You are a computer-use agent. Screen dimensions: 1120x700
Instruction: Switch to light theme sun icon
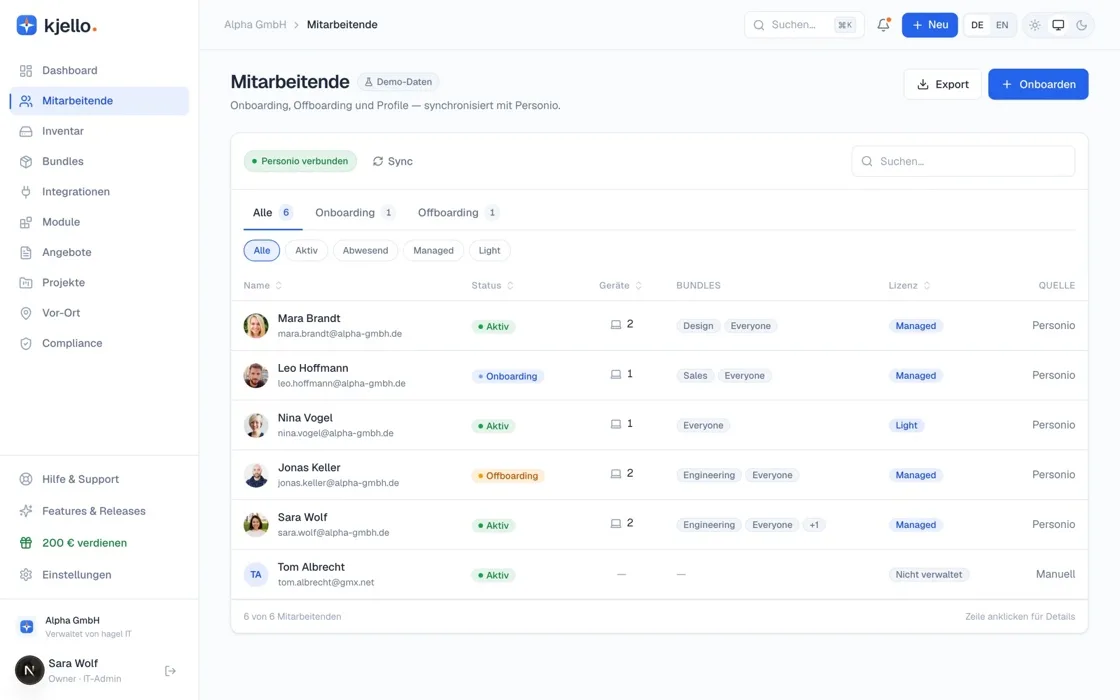click(1035, 25)
